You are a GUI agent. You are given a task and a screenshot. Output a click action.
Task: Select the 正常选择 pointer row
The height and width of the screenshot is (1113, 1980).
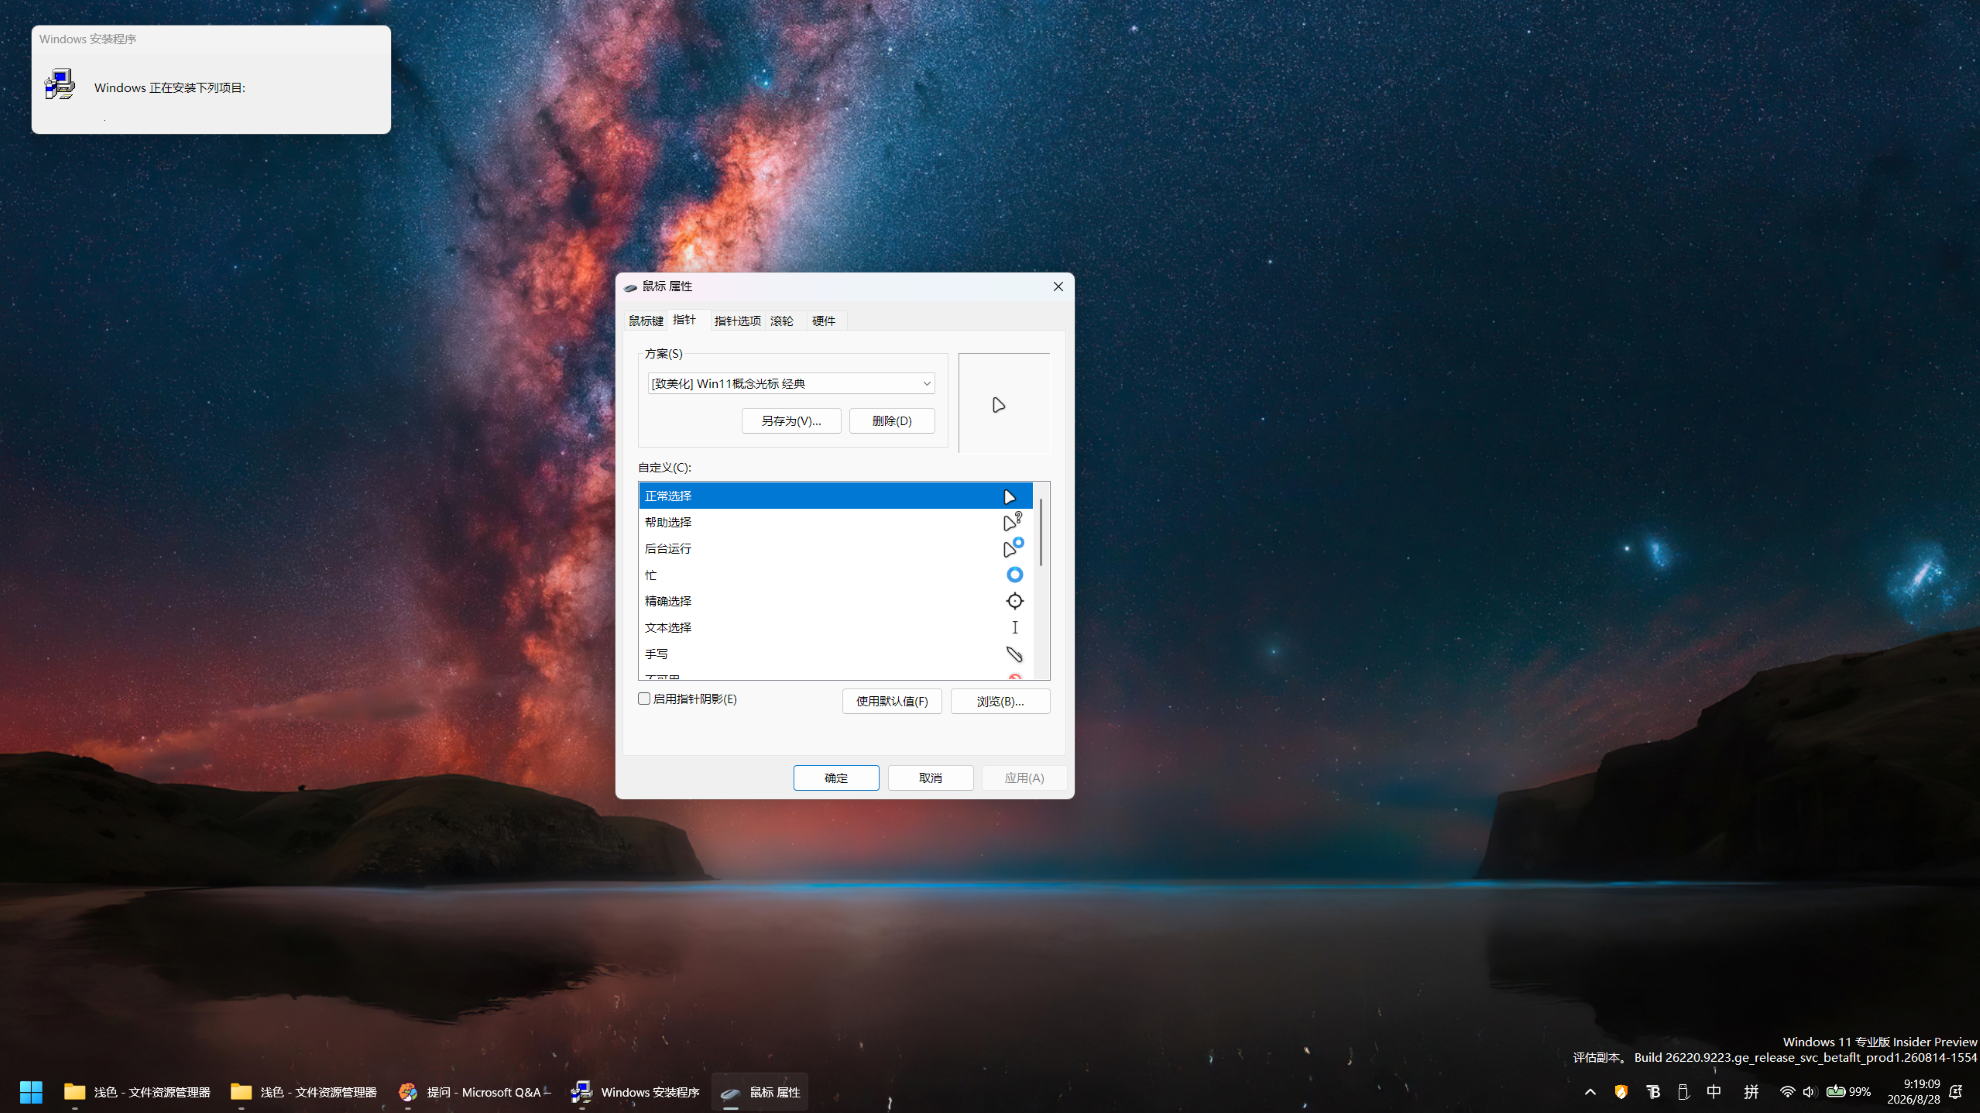pos(836,496)
